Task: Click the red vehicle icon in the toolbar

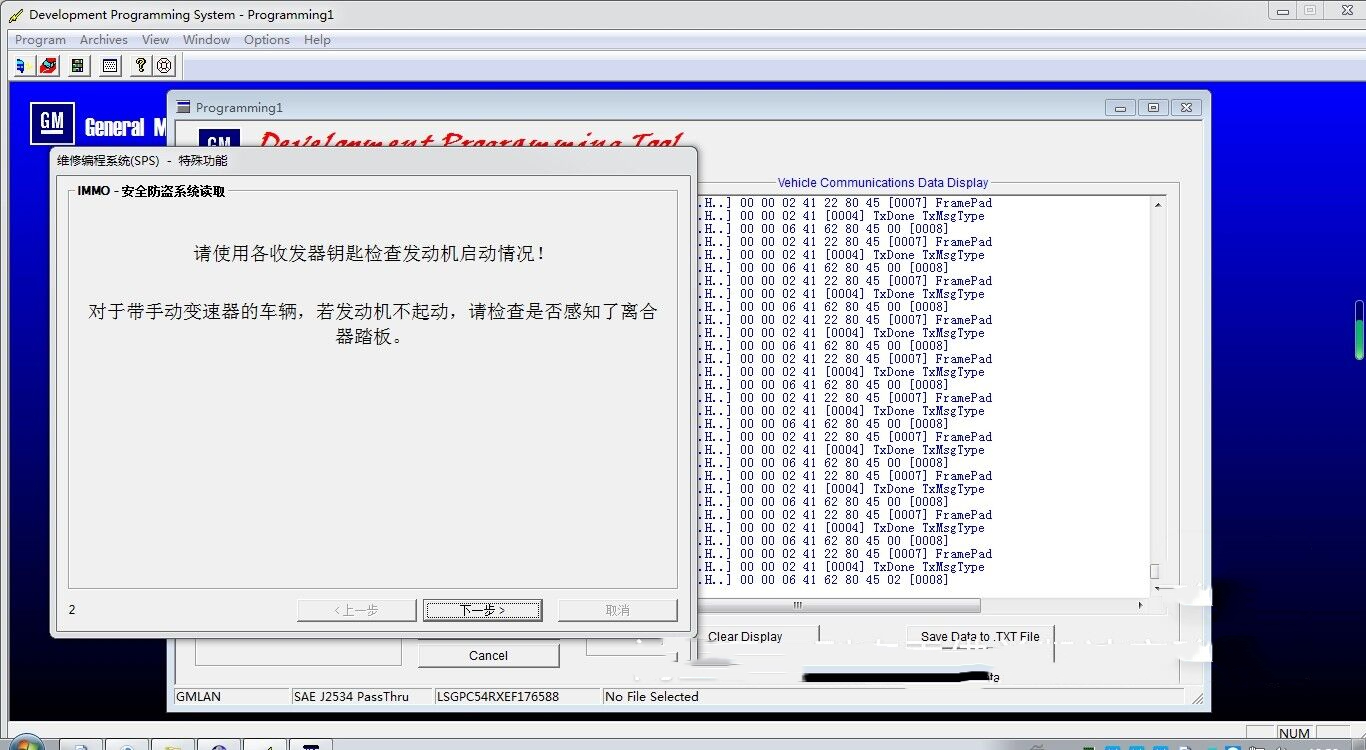Action: [x=48, y=66]
